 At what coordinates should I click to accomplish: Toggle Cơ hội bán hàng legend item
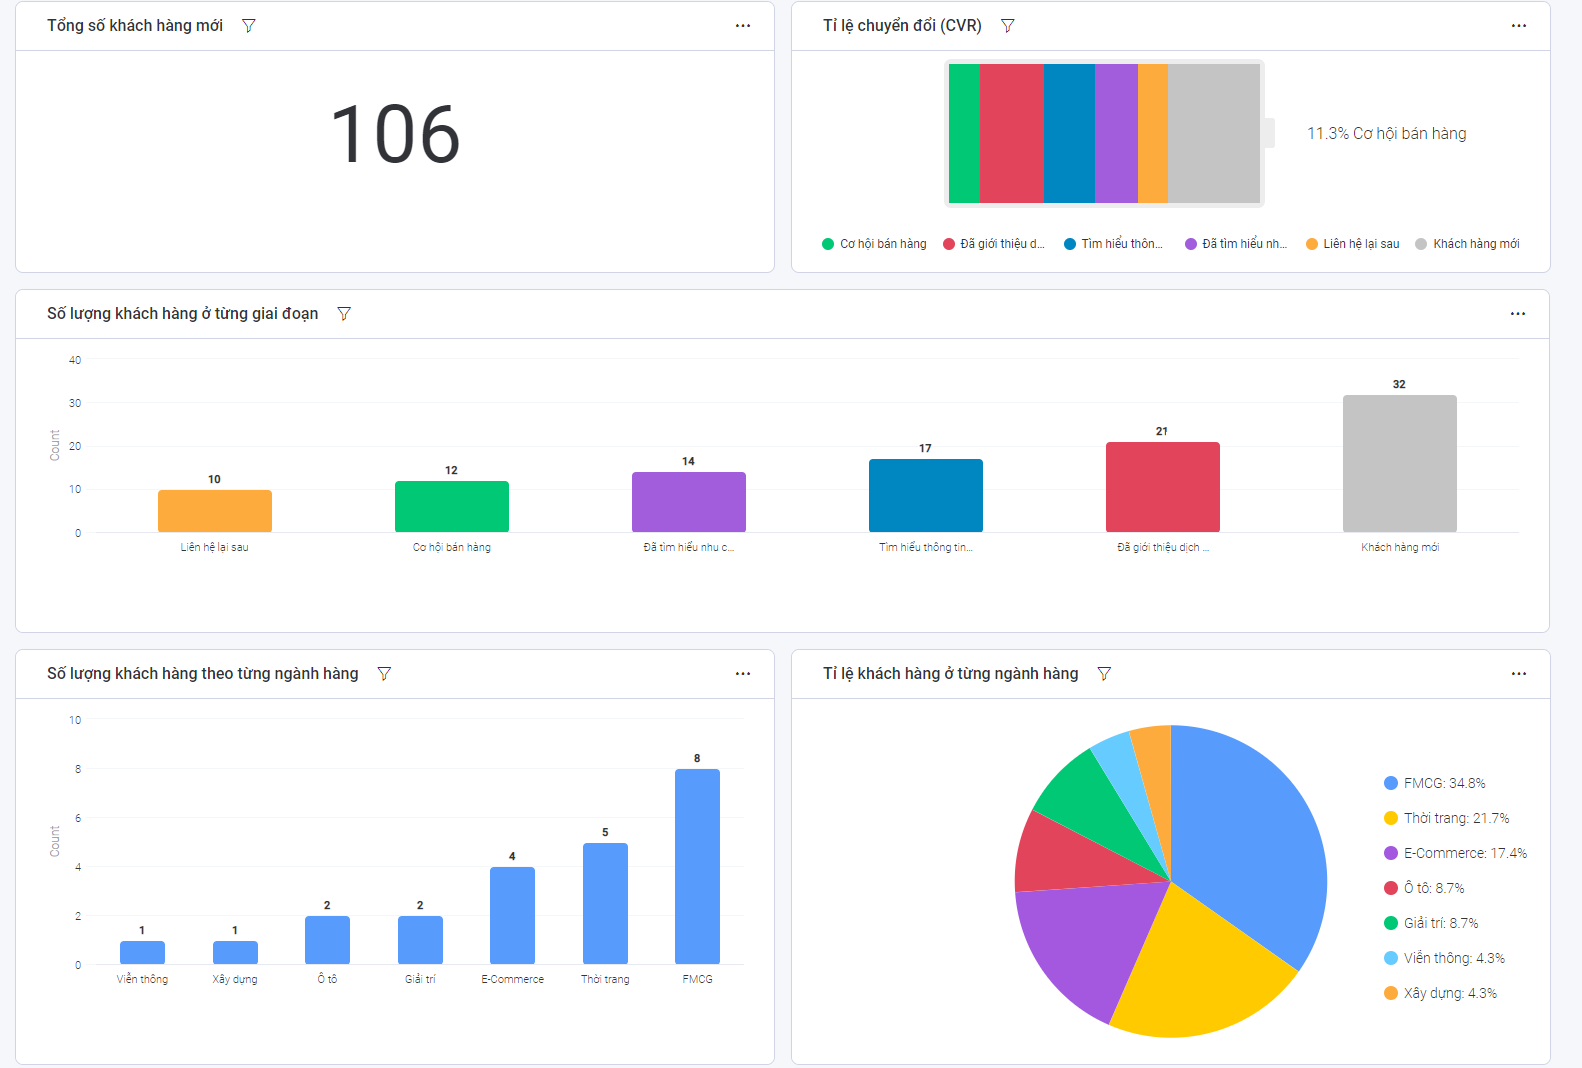click(x=874, y=244)
